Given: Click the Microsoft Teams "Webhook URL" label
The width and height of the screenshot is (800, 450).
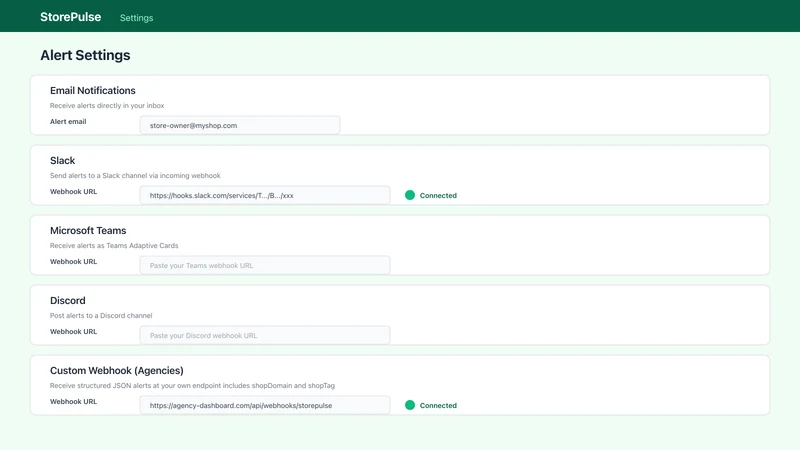Looking at the screenshot, I should click(x=73, y=261).
